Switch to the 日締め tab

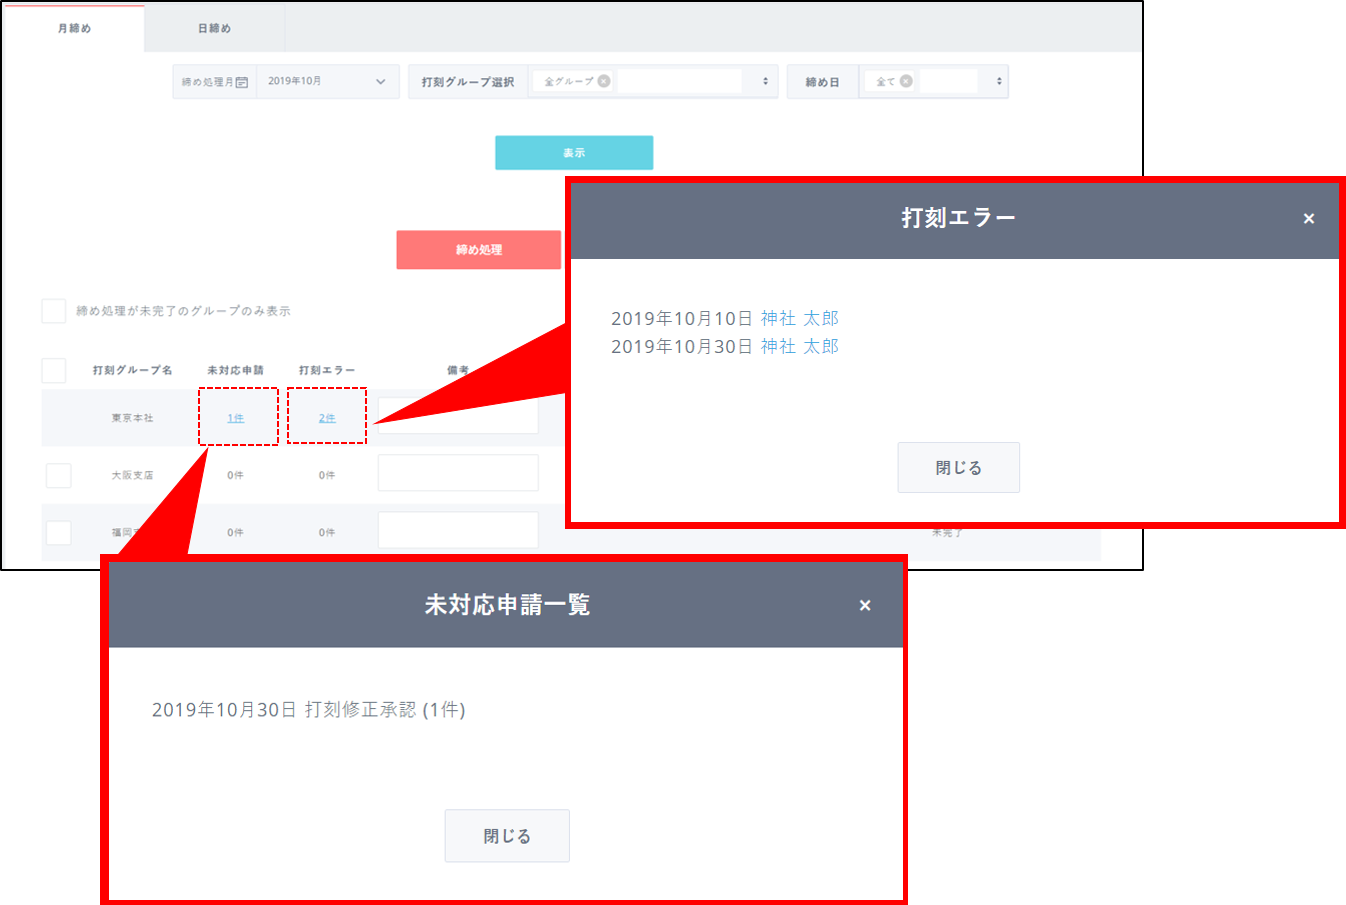(214, 28)
